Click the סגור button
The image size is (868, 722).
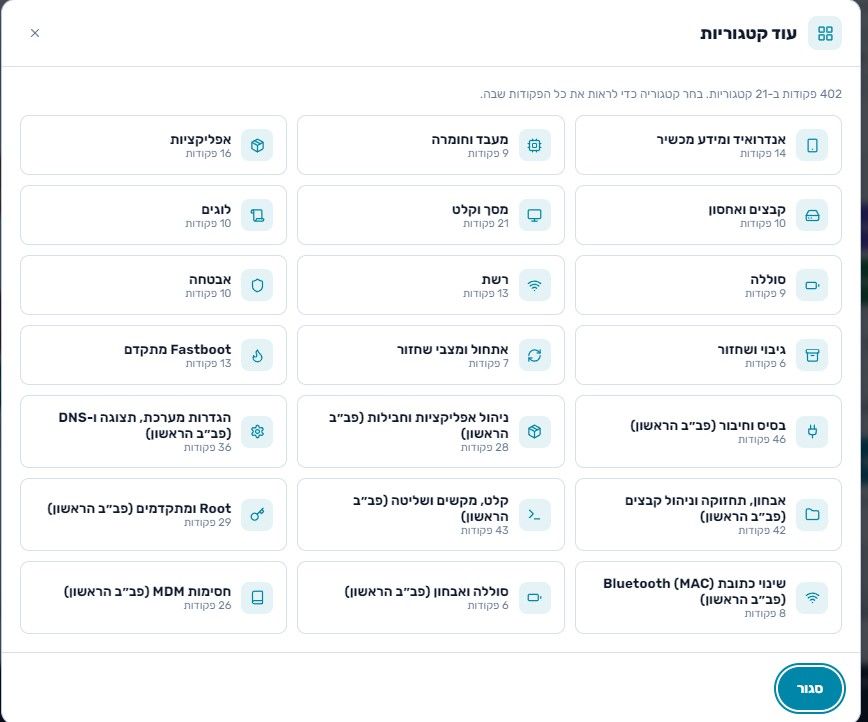click(809, 688)
